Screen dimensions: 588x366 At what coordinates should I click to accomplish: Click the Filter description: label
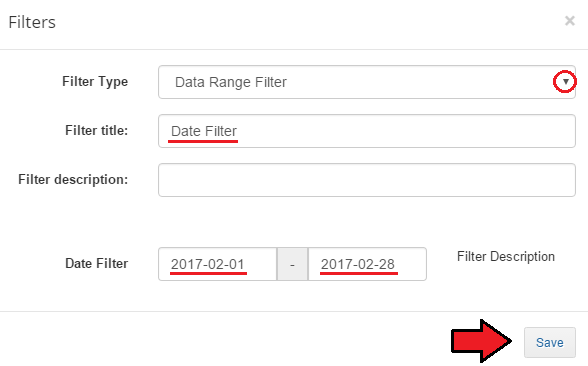tap(73, 179)
